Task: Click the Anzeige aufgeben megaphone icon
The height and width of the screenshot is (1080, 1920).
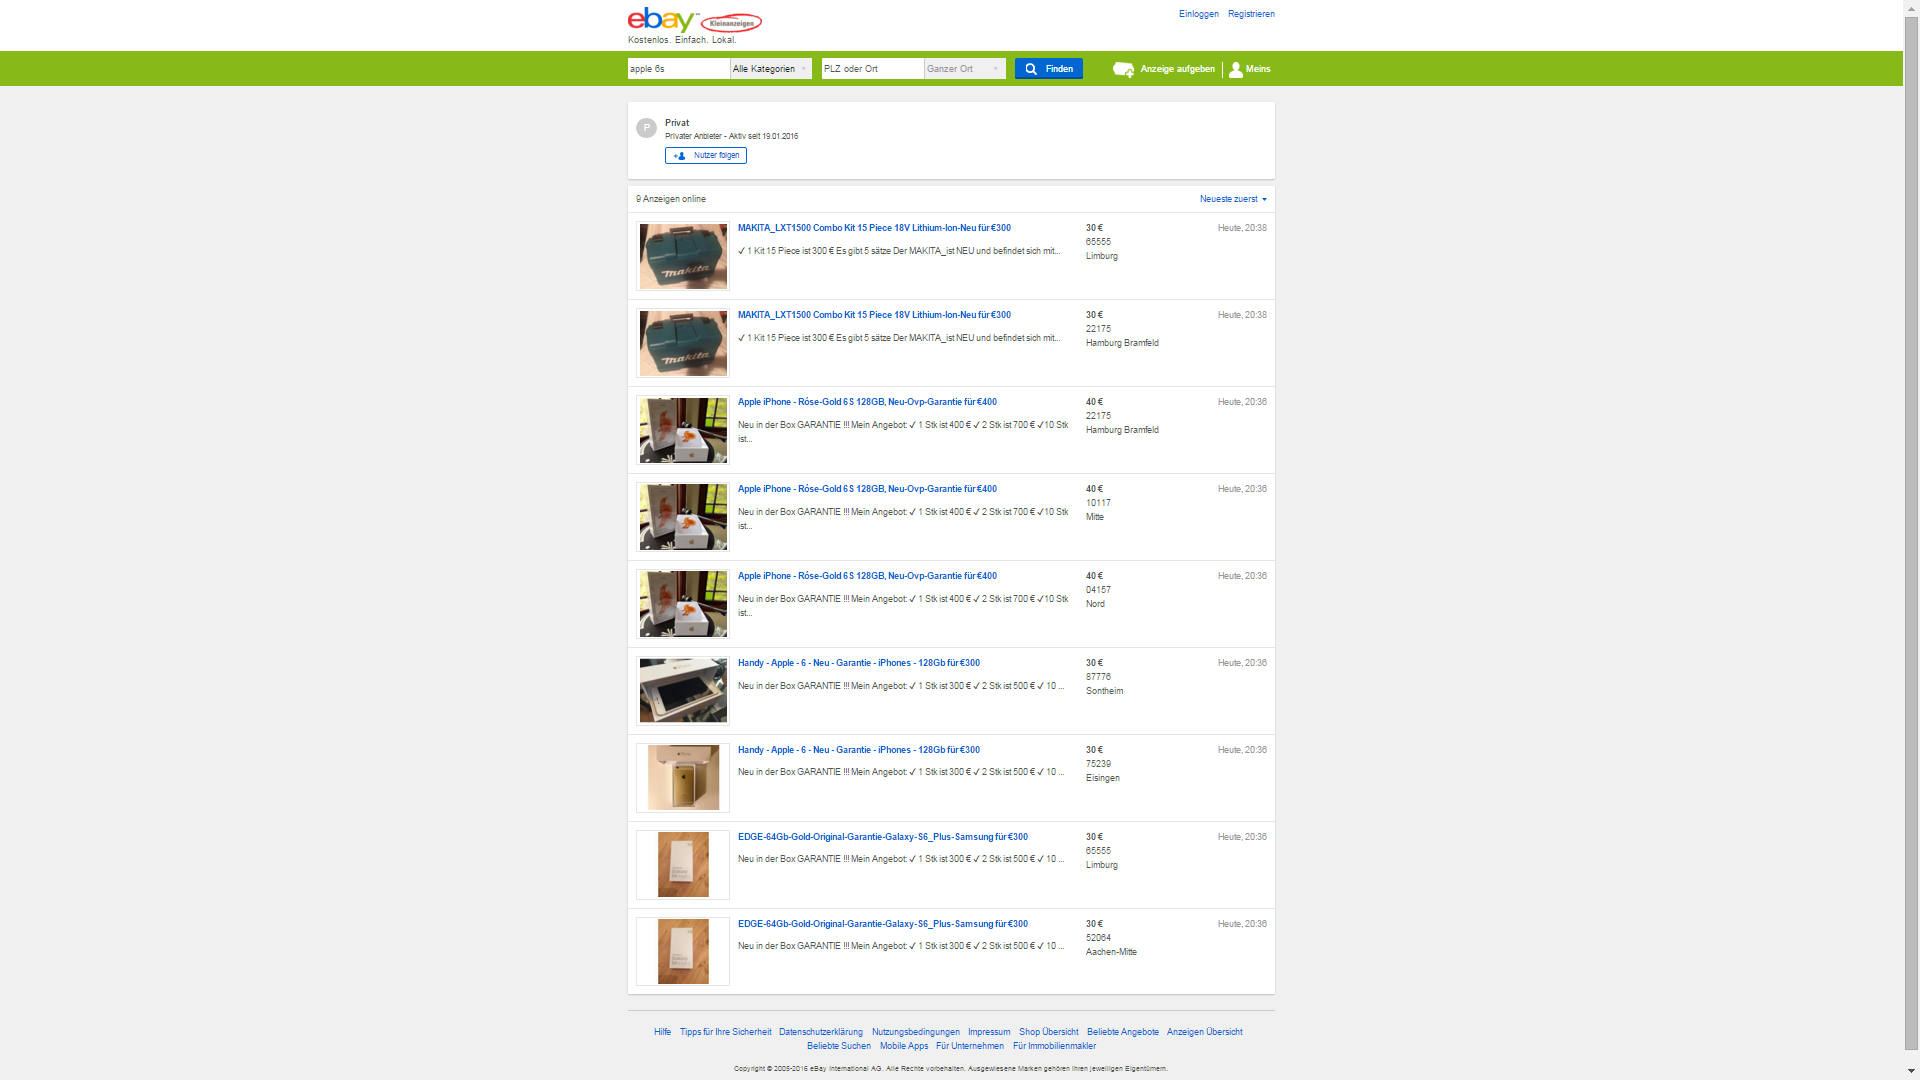Action: 1123,69
